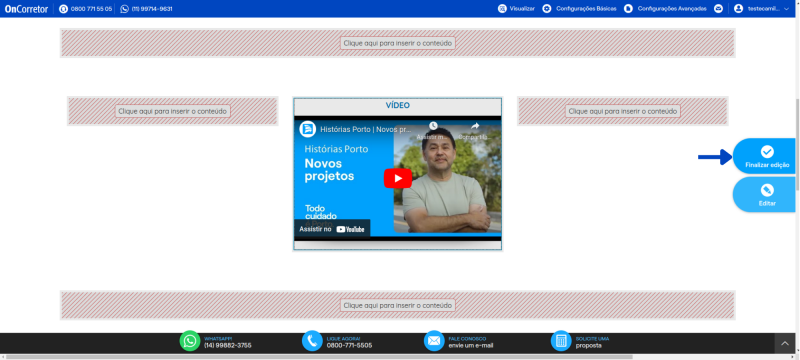Insert content in the left column block
This screenshot has width=800, height=360.
[172, 111]
